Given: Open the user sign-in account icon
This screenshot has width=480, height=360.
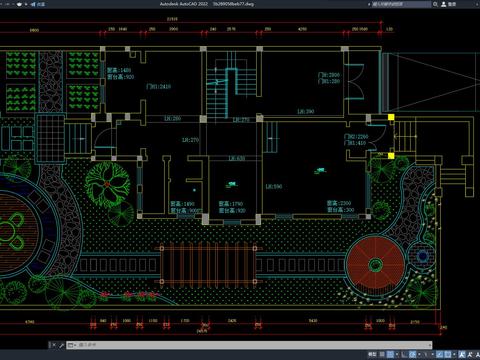Looking at the screenshot, I should [444, 4].
